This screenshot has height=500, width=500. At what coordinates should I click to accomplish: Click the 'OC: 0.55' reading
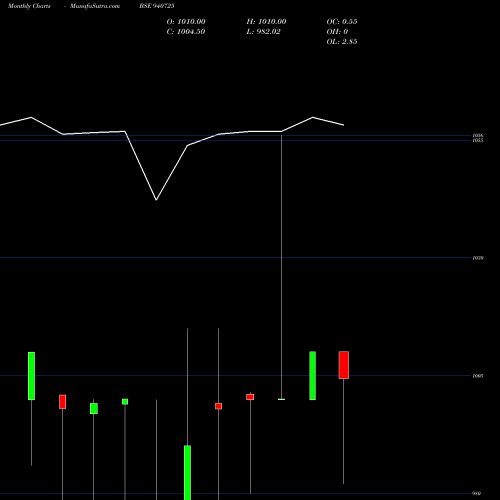click(342, 22)
